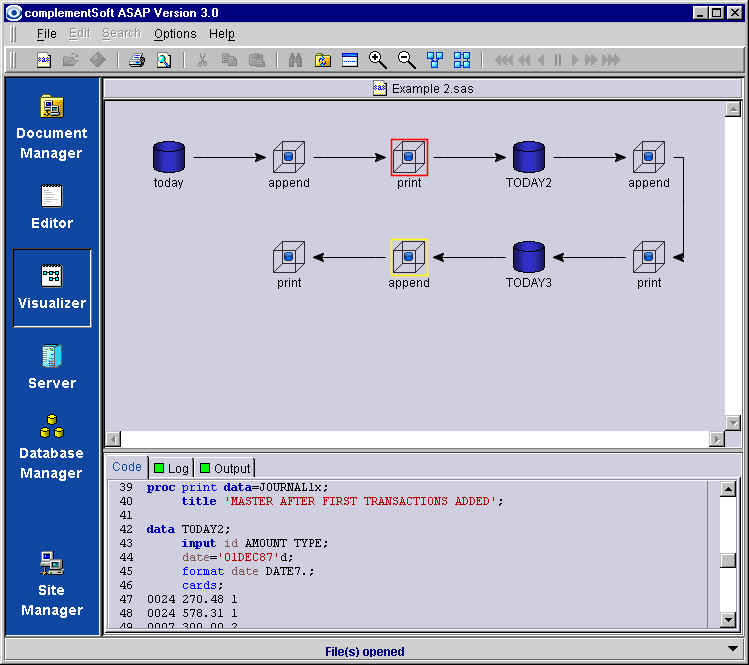Click the Example 2.sas document title
The image size is (749, 665).
tap(423, 89)
